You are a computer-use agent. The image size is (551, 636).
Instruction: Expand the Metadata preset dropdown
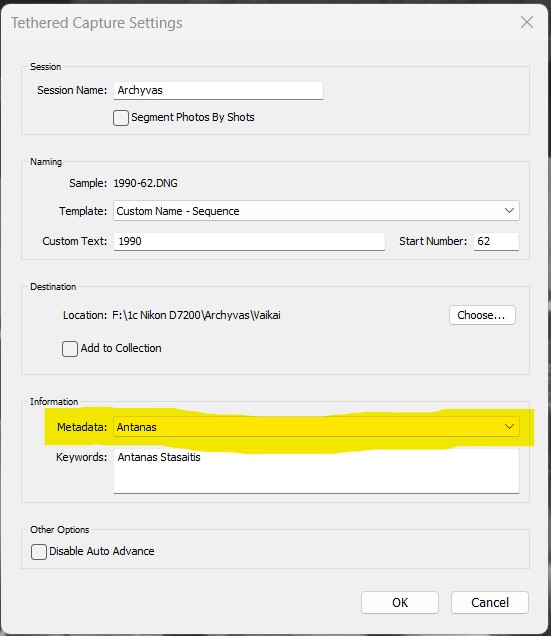point(316,427)
